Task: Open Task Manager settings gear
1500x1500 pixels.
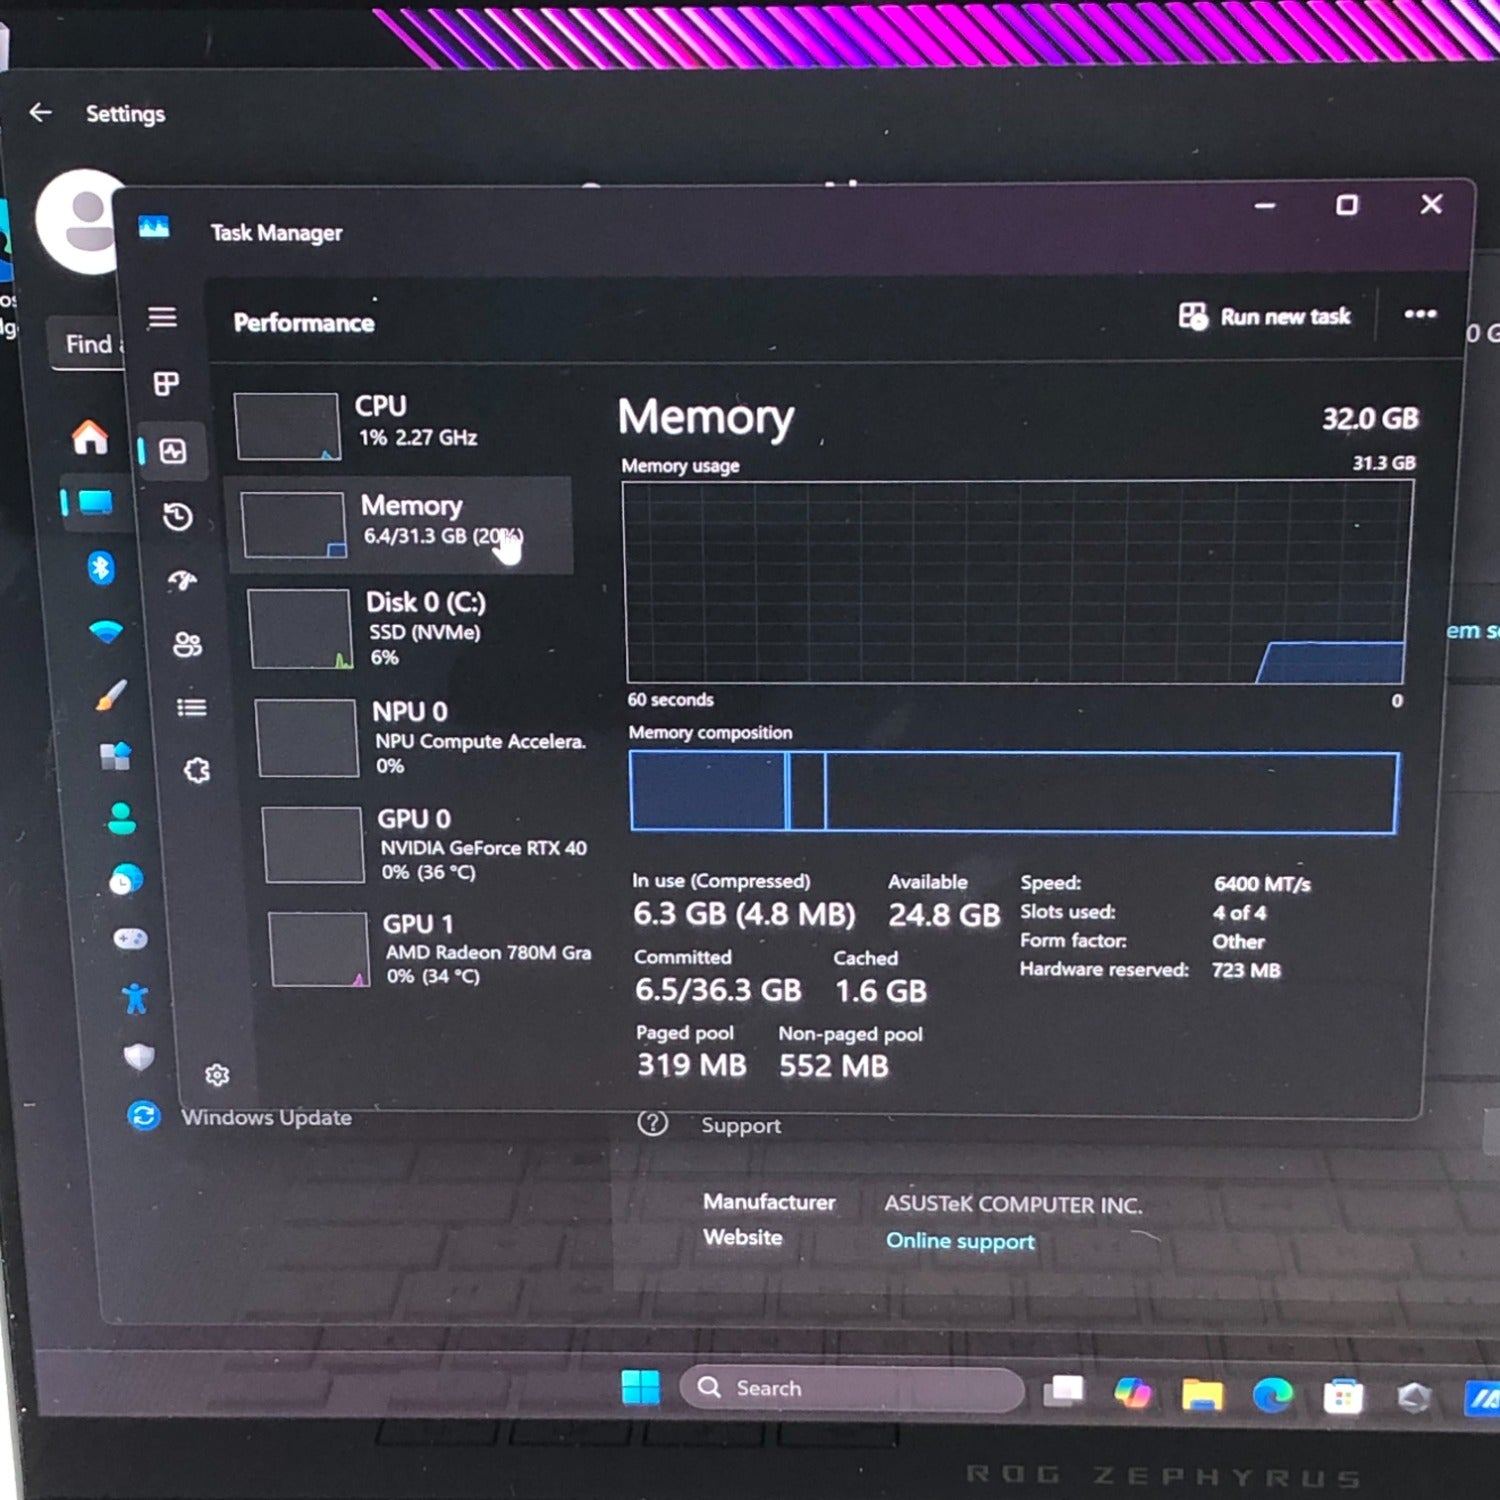Action: point(217,1075)
